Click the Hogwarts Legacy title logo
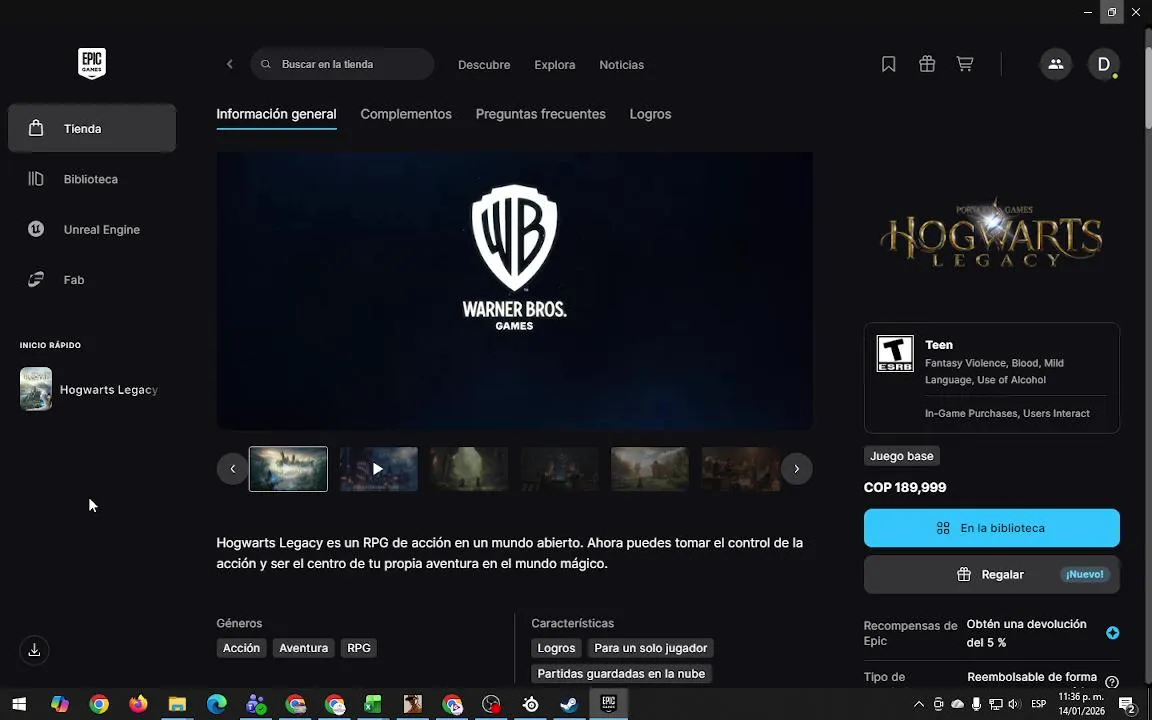Image resolution: width=1152 pixels, height=720 pixels. click(991, 232)
